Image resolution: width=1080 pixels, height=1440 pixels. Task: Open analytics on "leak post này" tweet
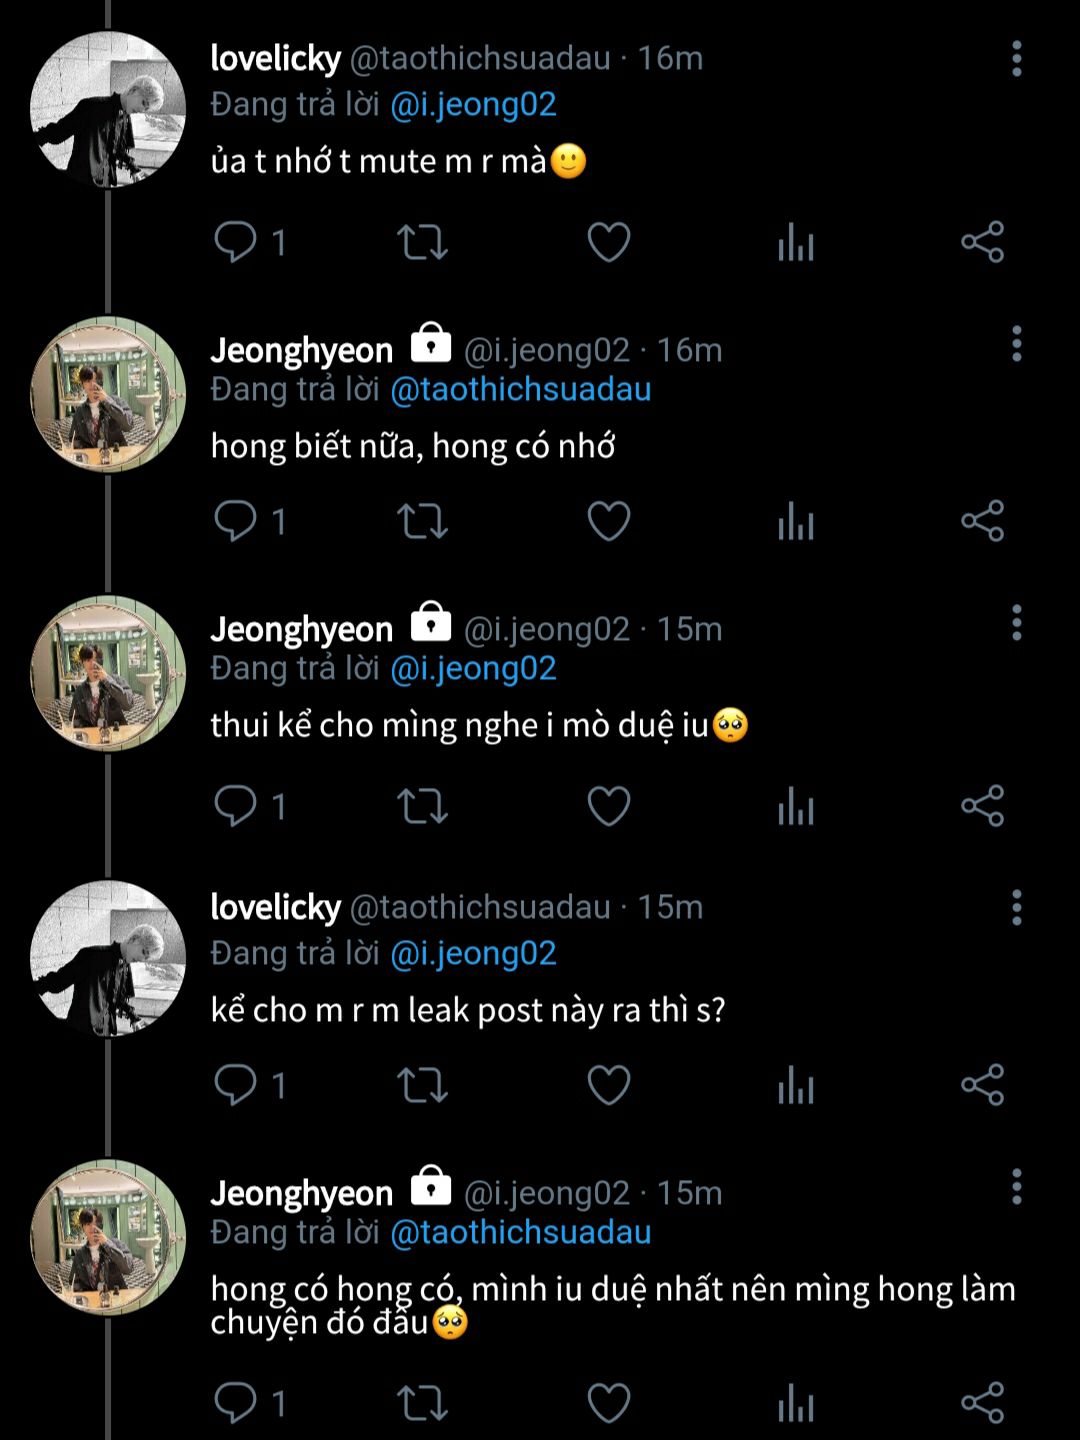point(796,1085)
